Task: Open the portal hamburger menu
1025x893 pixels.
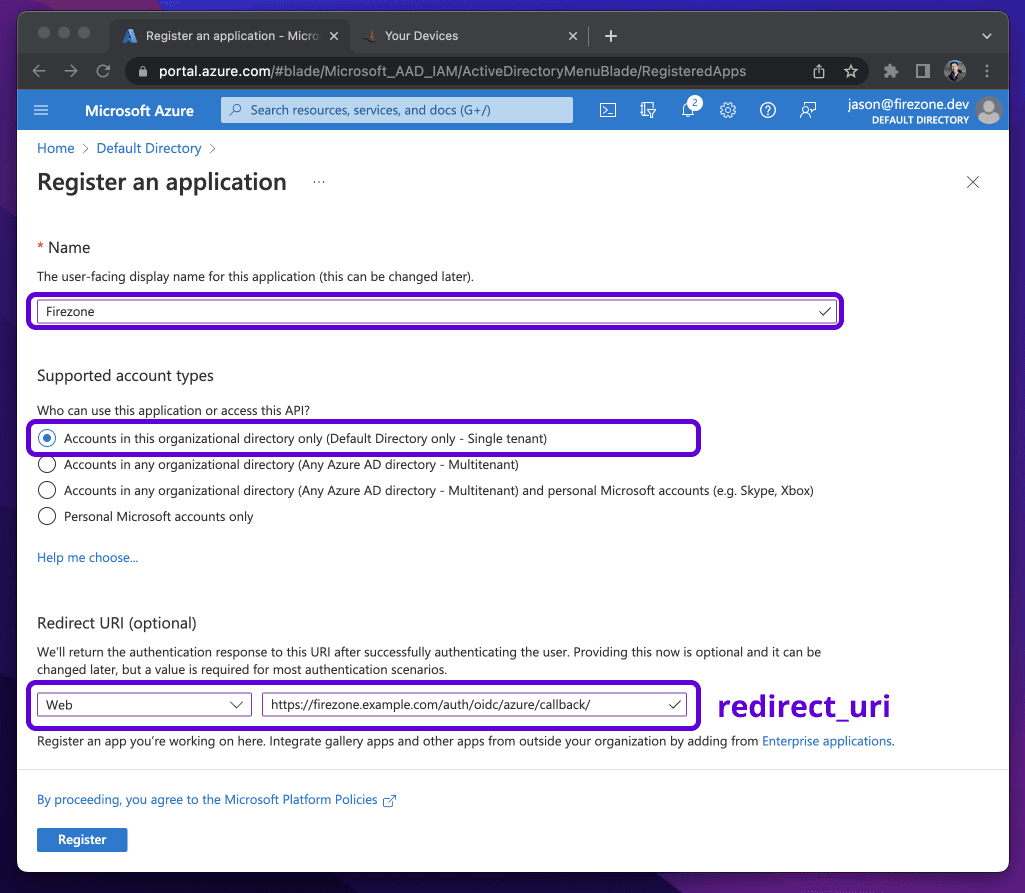Action: [40, 110]
